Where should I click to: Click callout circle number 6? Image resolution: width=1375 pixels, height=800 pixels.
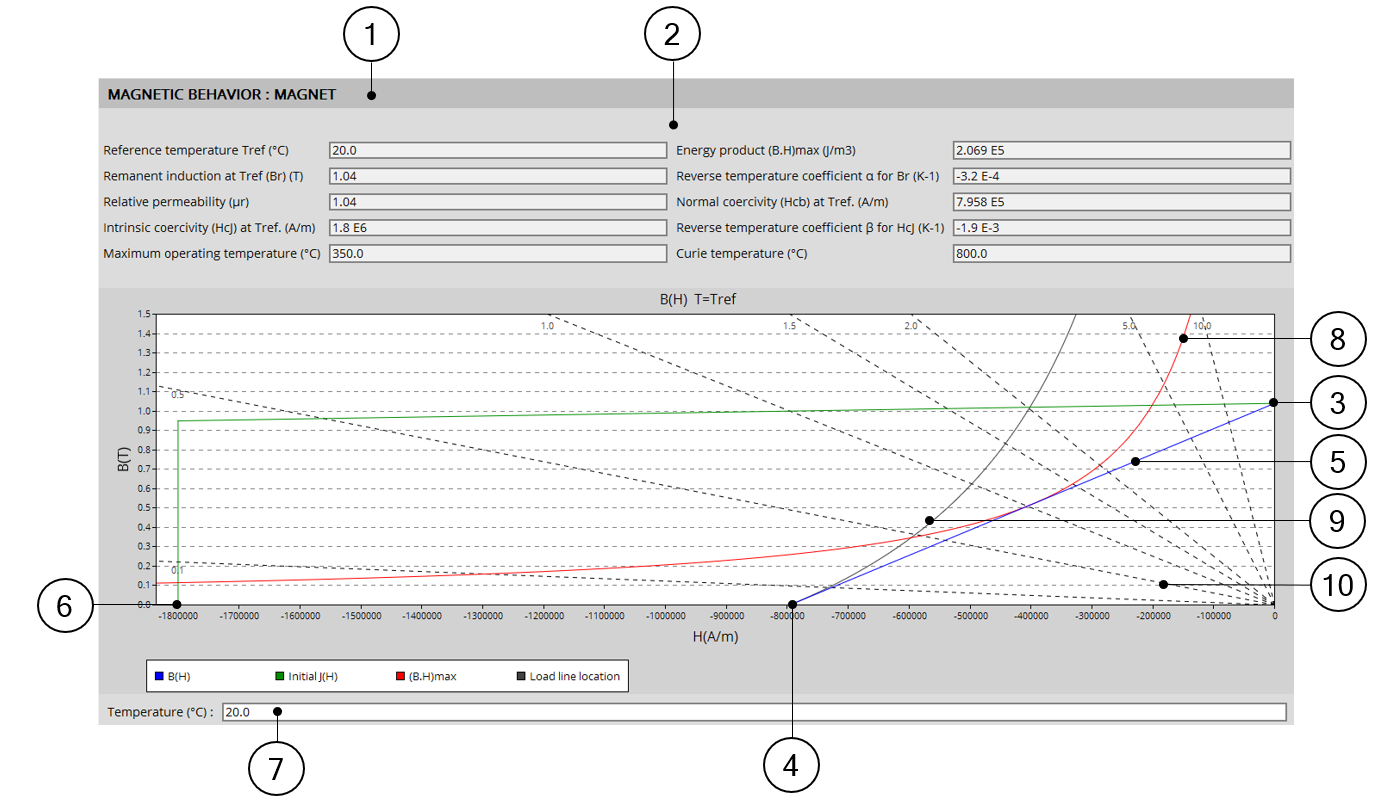tap(64, 607)
